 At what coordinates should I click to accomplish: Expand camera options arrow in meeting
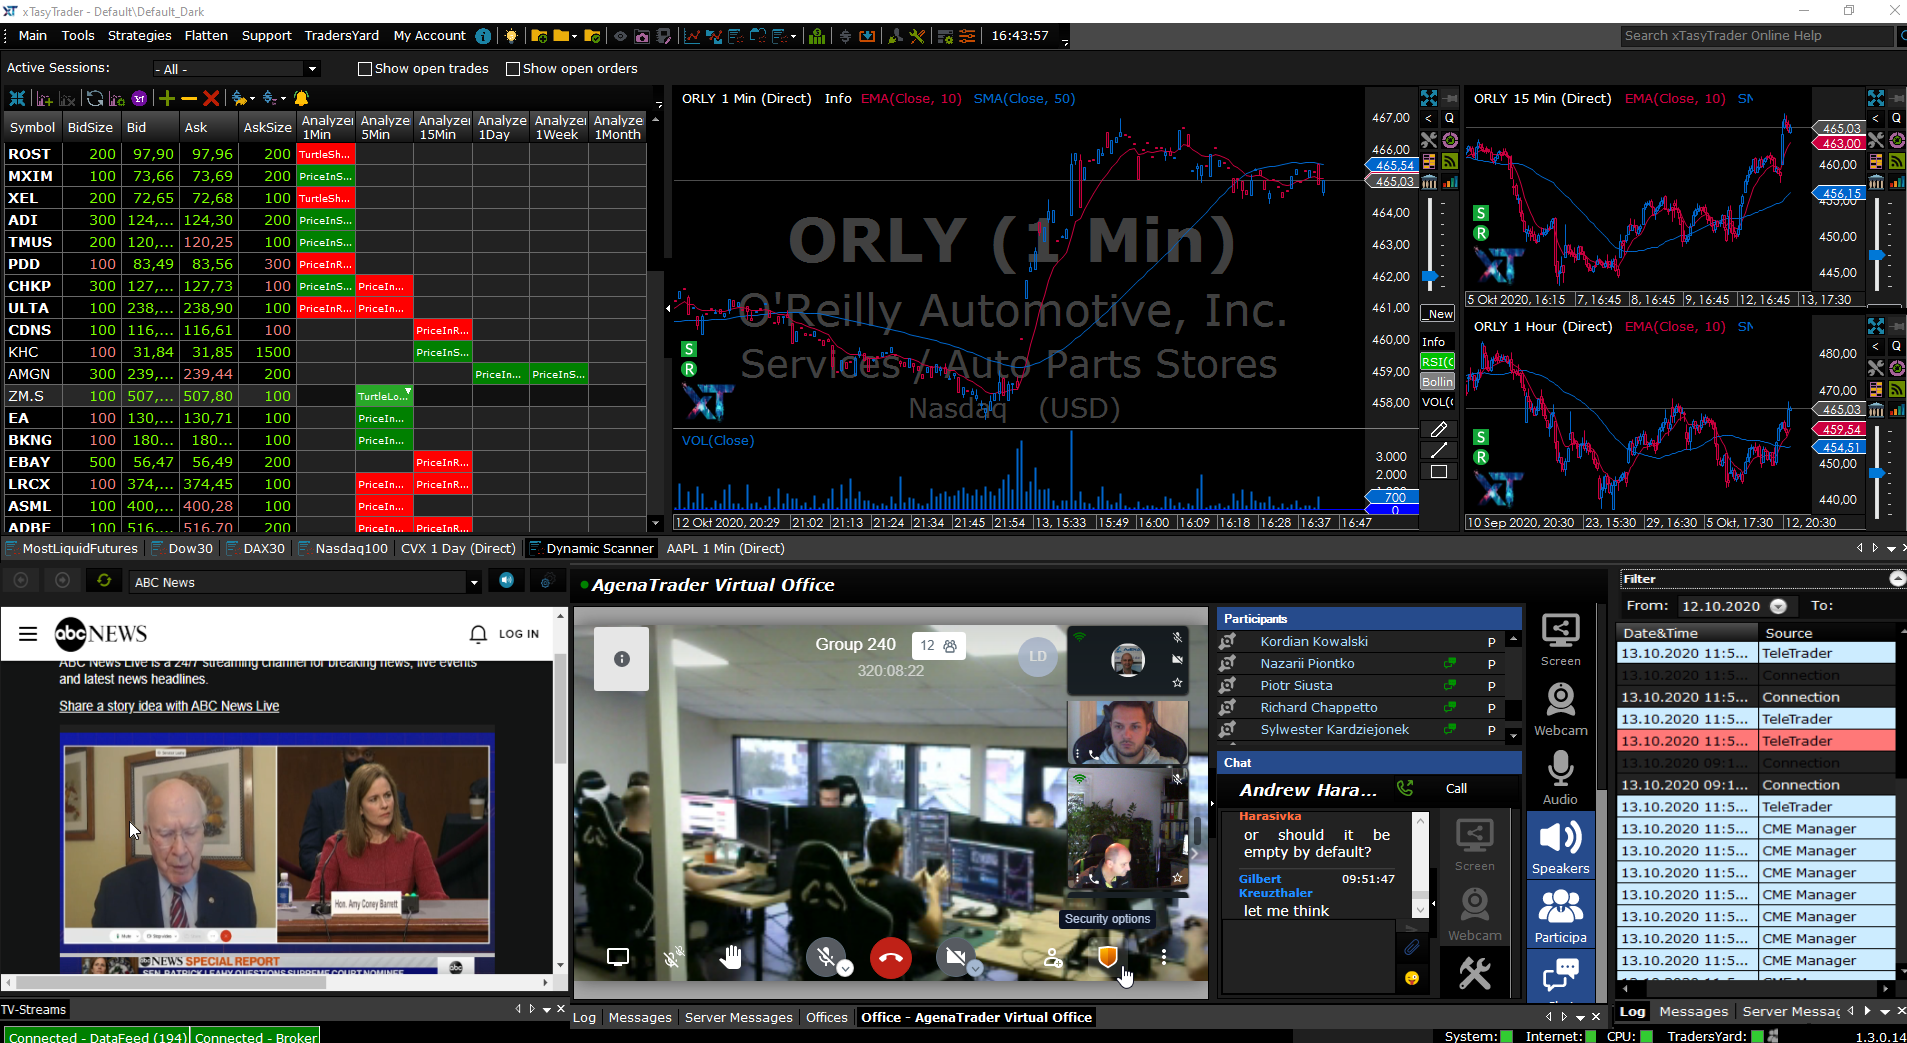(x=975, y=969)
